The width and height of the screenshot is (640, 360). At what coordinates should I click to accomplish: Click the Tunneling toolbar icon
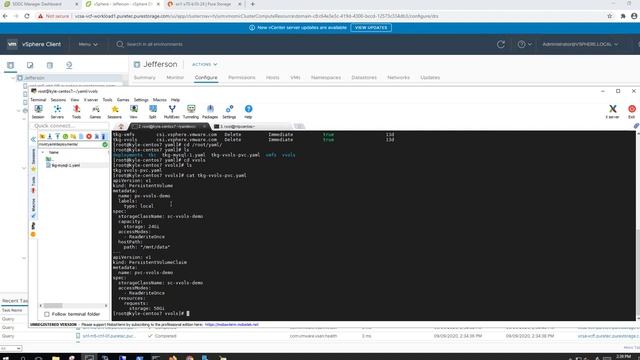pos(191,111)
